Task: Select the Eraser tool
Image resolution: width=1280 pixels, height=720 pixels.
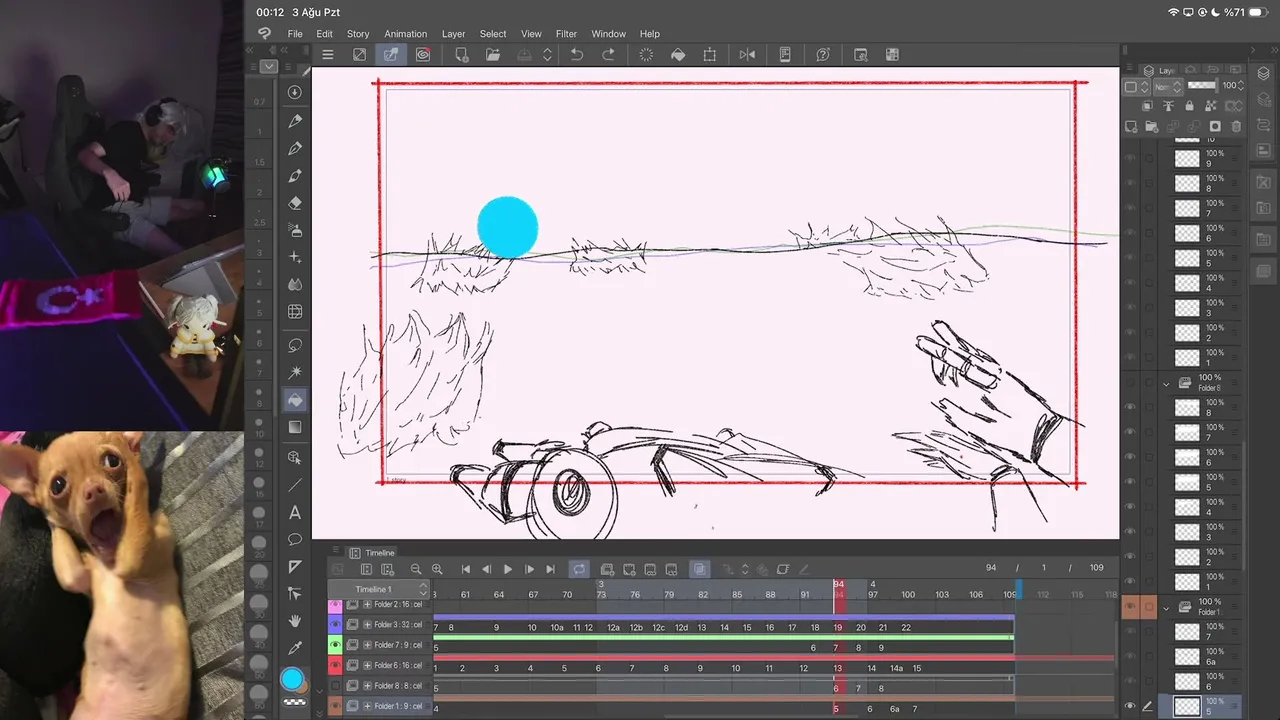Action: click(x=295, y=203)
